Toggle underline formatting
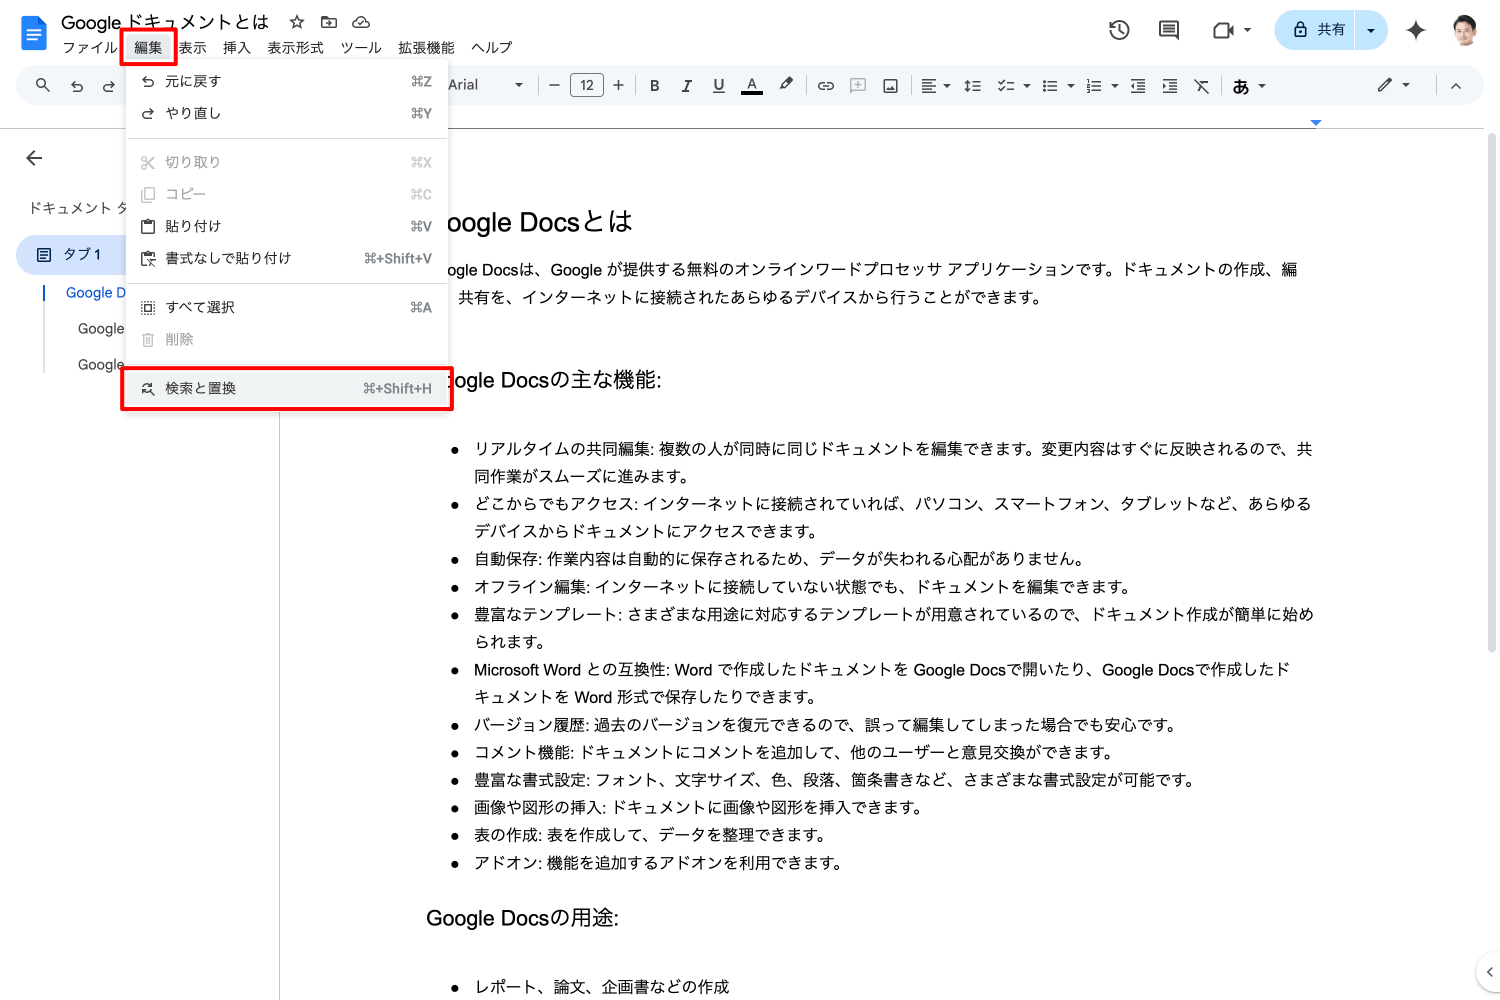Screen dimensions: 1500x1000 tap(719, 86)
